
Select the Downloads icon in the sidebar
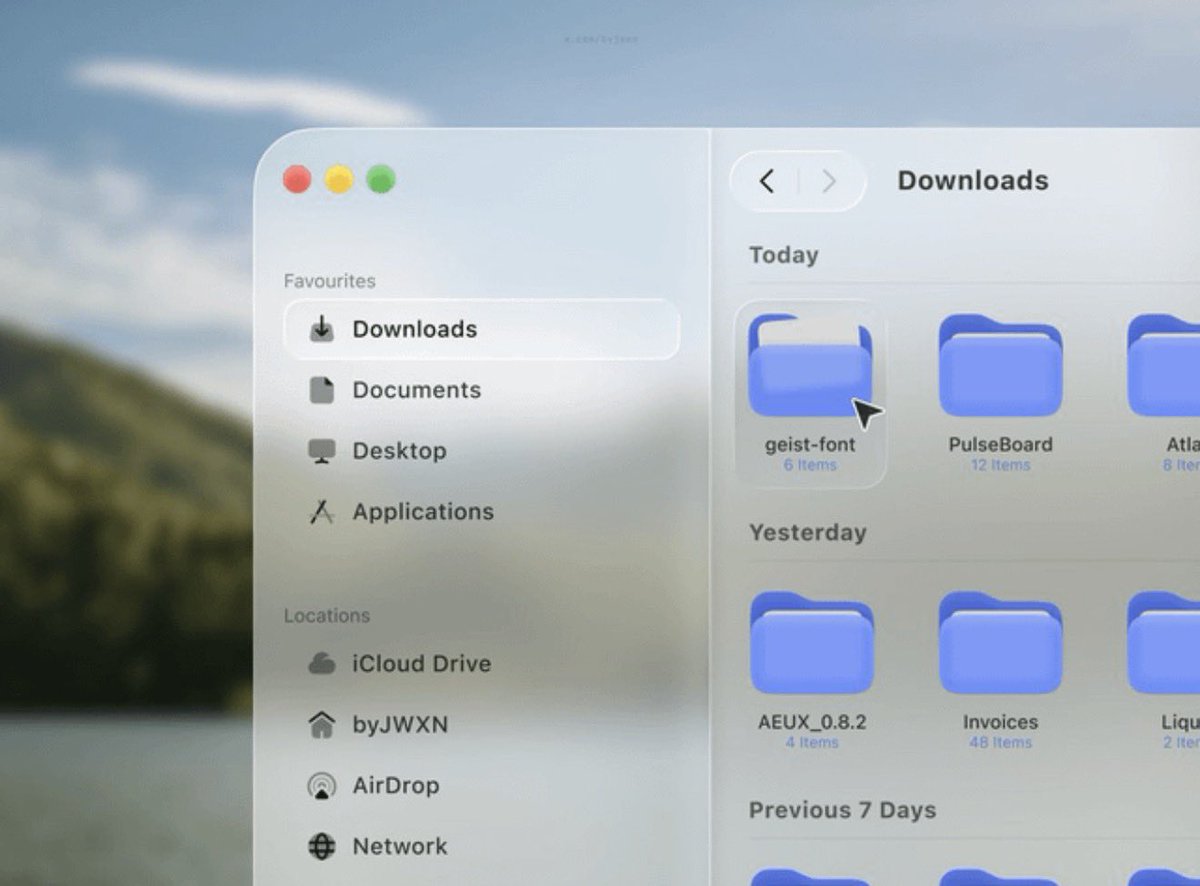pos(321,329)
